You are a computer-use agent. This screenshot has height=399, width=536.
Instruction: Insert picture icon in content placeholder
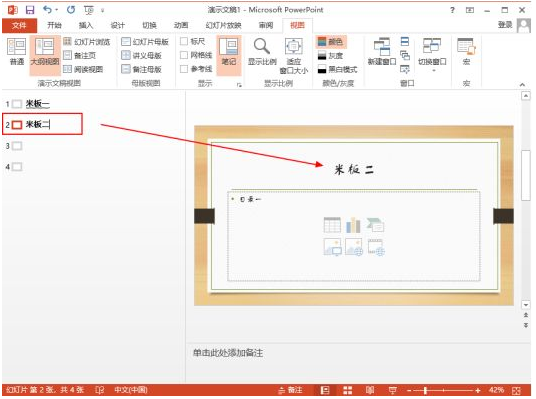pyautogui.click(x=332, y=247)
